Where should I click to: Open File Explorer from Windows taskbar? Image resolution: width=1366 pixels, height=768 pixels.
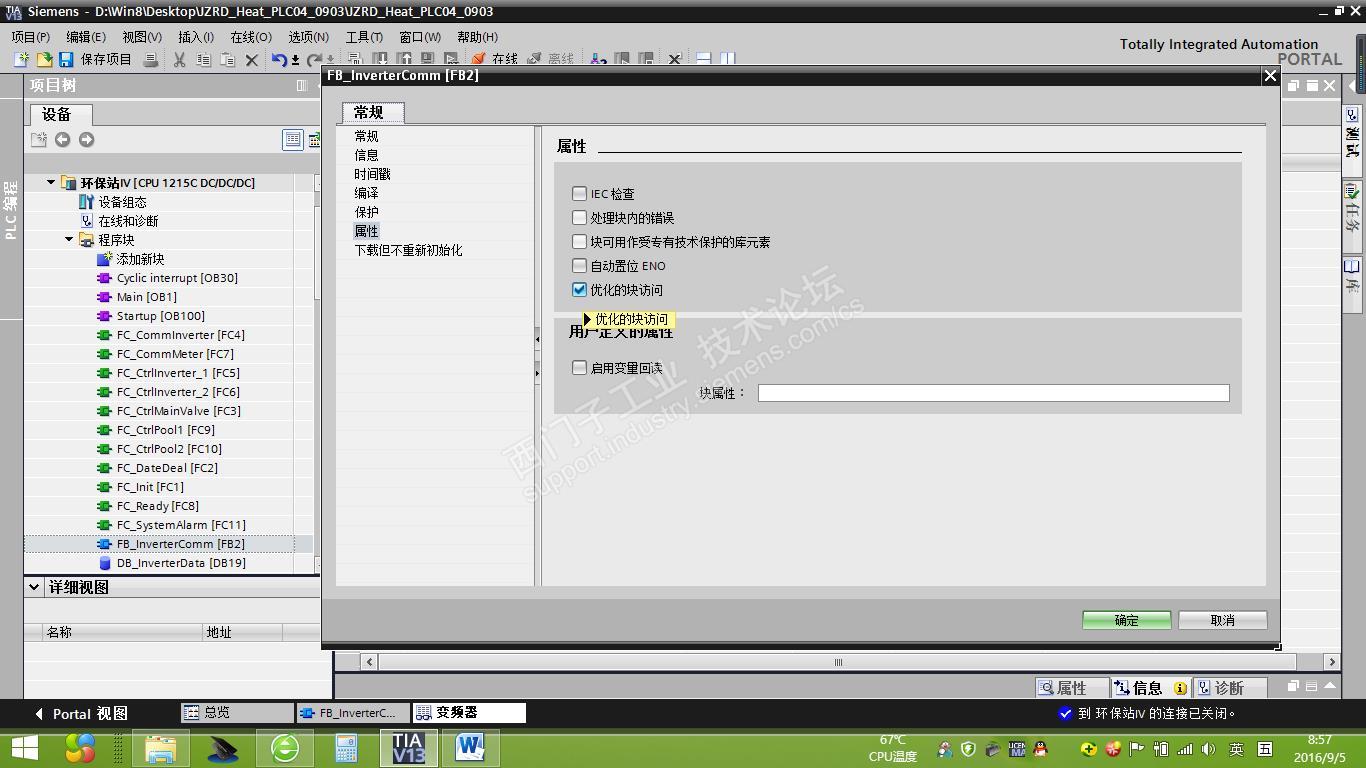(160, 748)
